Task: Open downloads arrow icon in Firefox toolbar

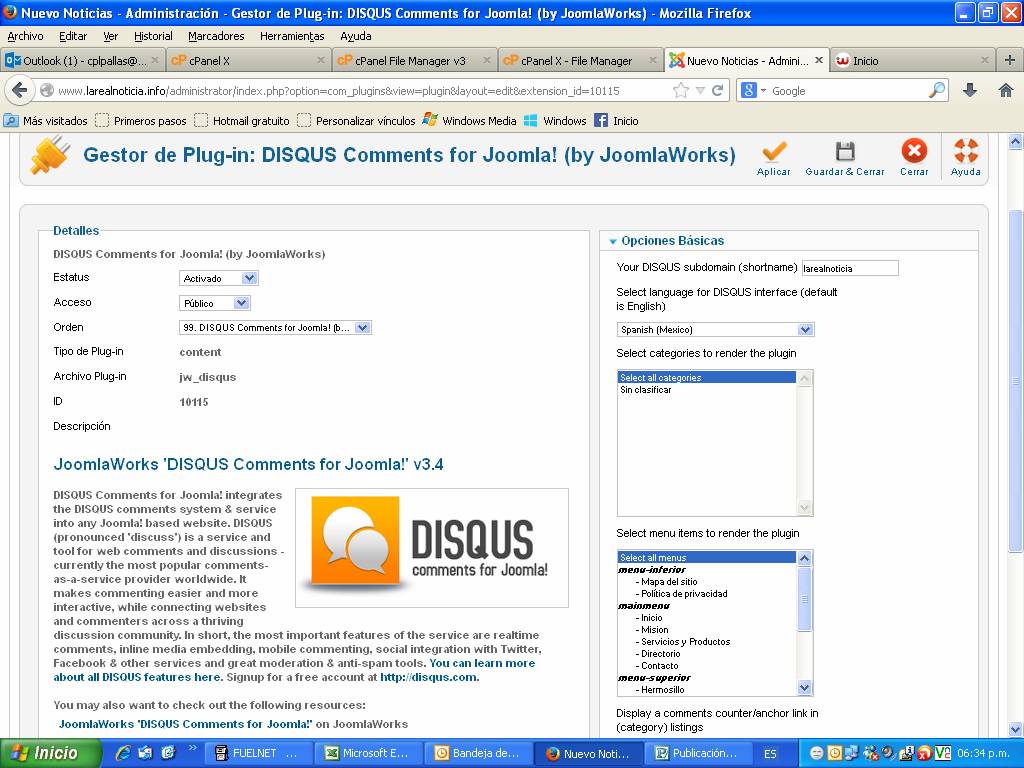Action: (970, 90)
